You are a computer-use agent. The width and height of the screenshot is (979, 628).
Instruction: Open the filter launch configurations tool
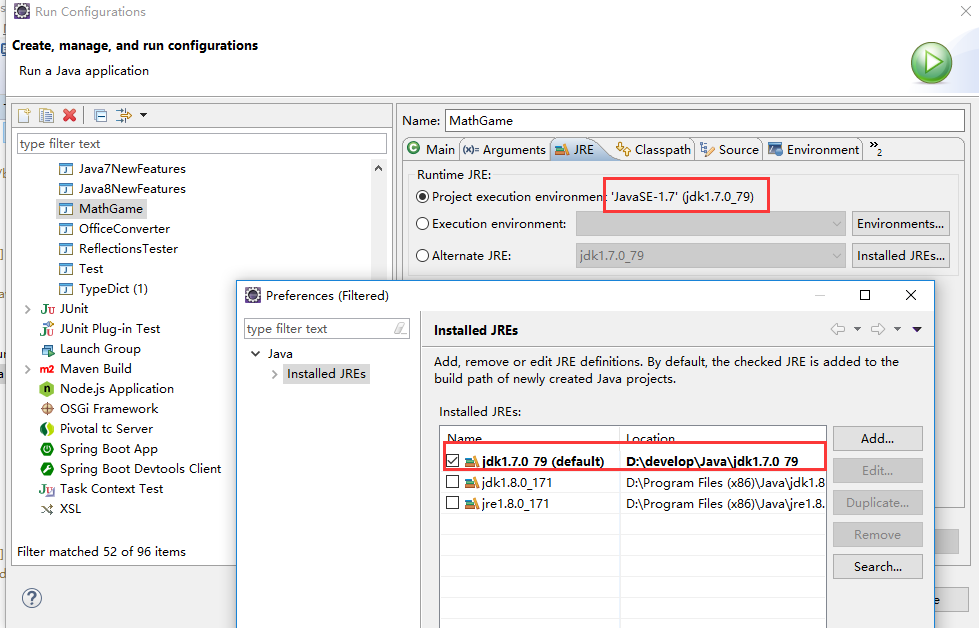(x=122, y=115)
